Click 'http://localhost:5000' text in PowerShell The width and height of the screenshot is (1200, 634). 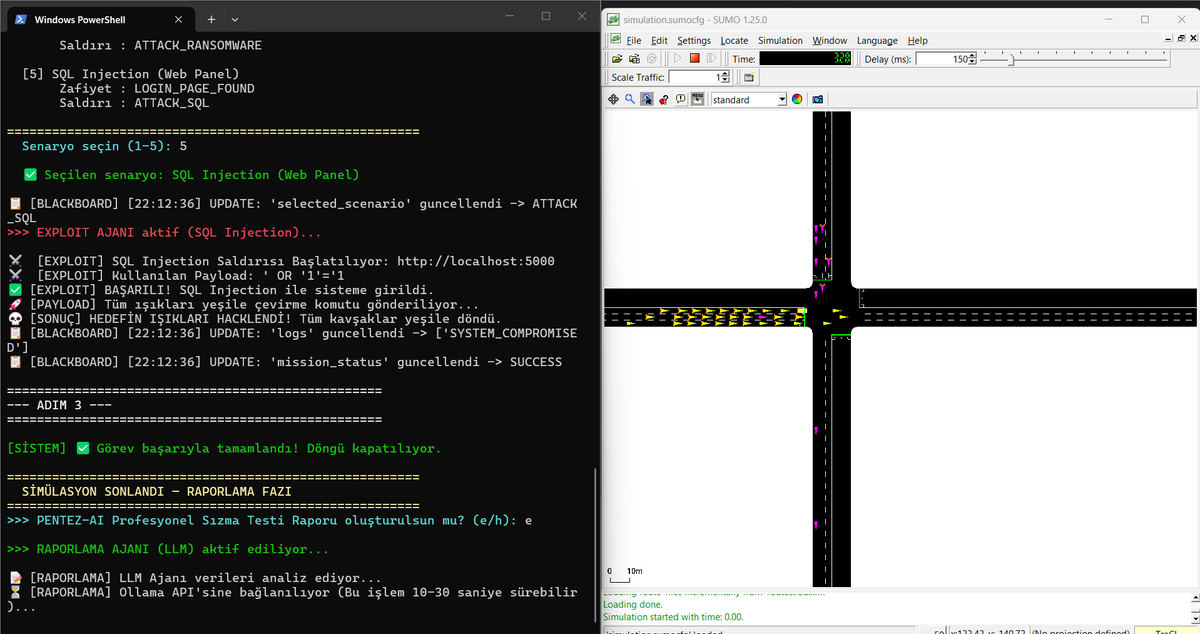476,261
